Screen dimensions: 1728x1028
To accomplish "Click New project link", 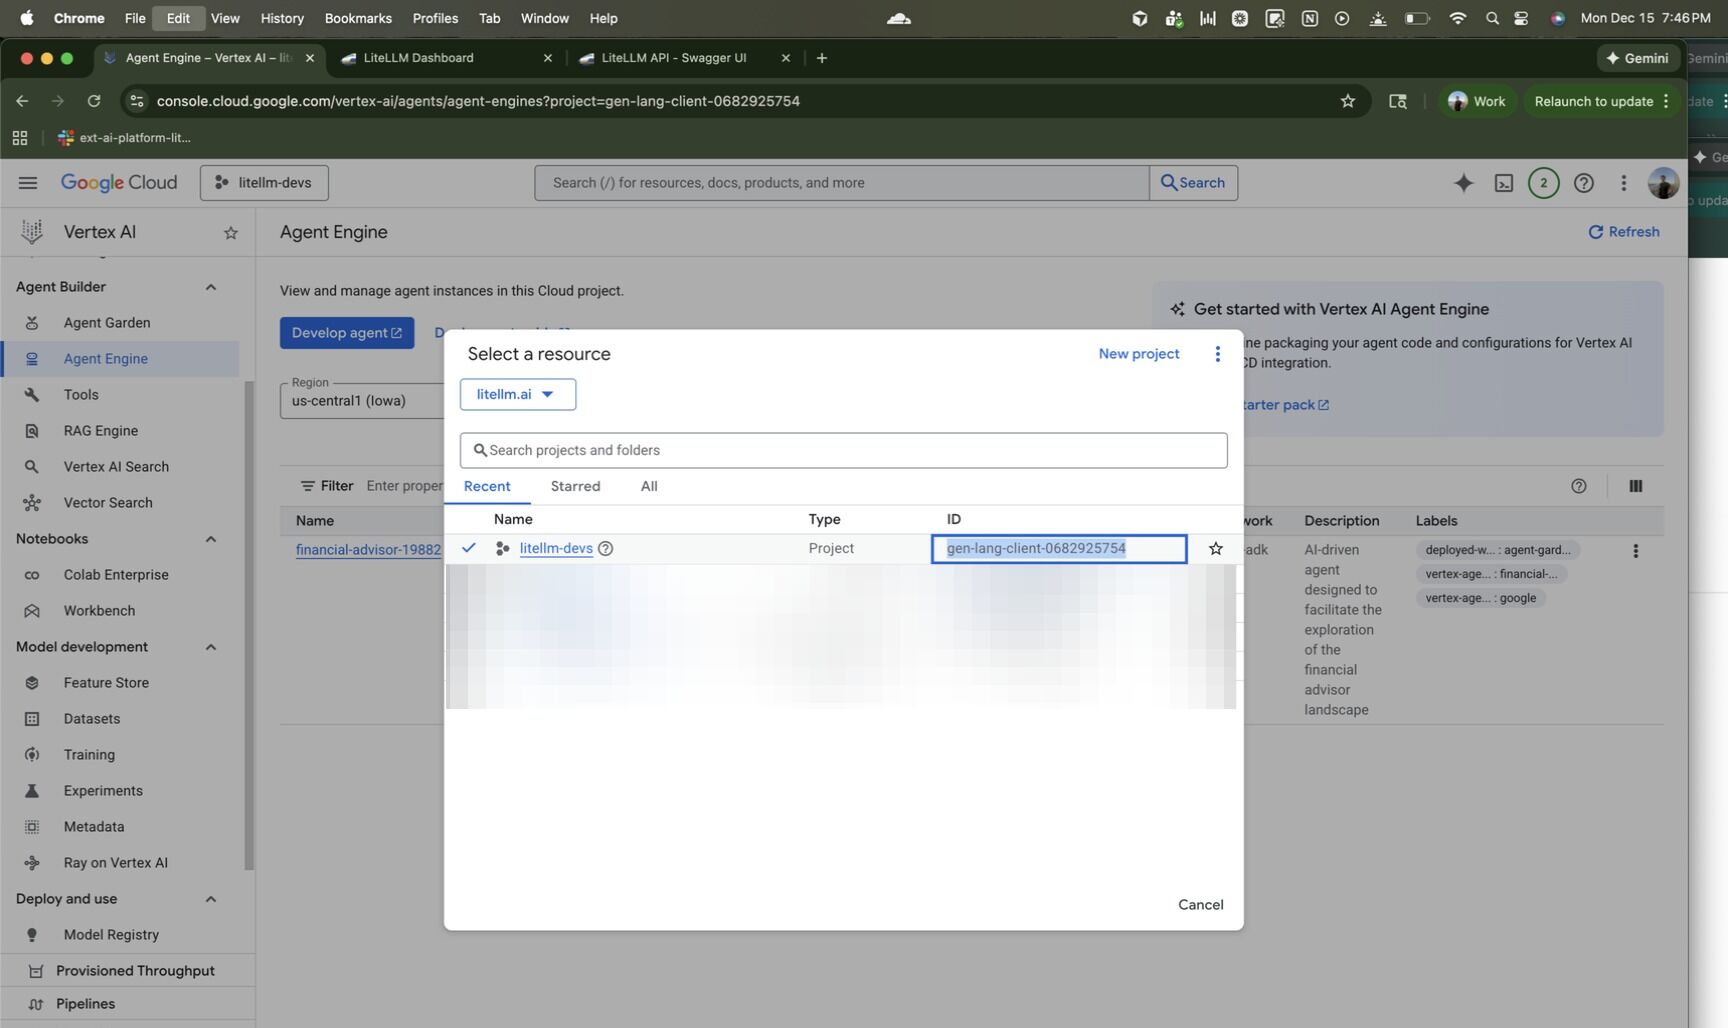I will click(1138, 354).
